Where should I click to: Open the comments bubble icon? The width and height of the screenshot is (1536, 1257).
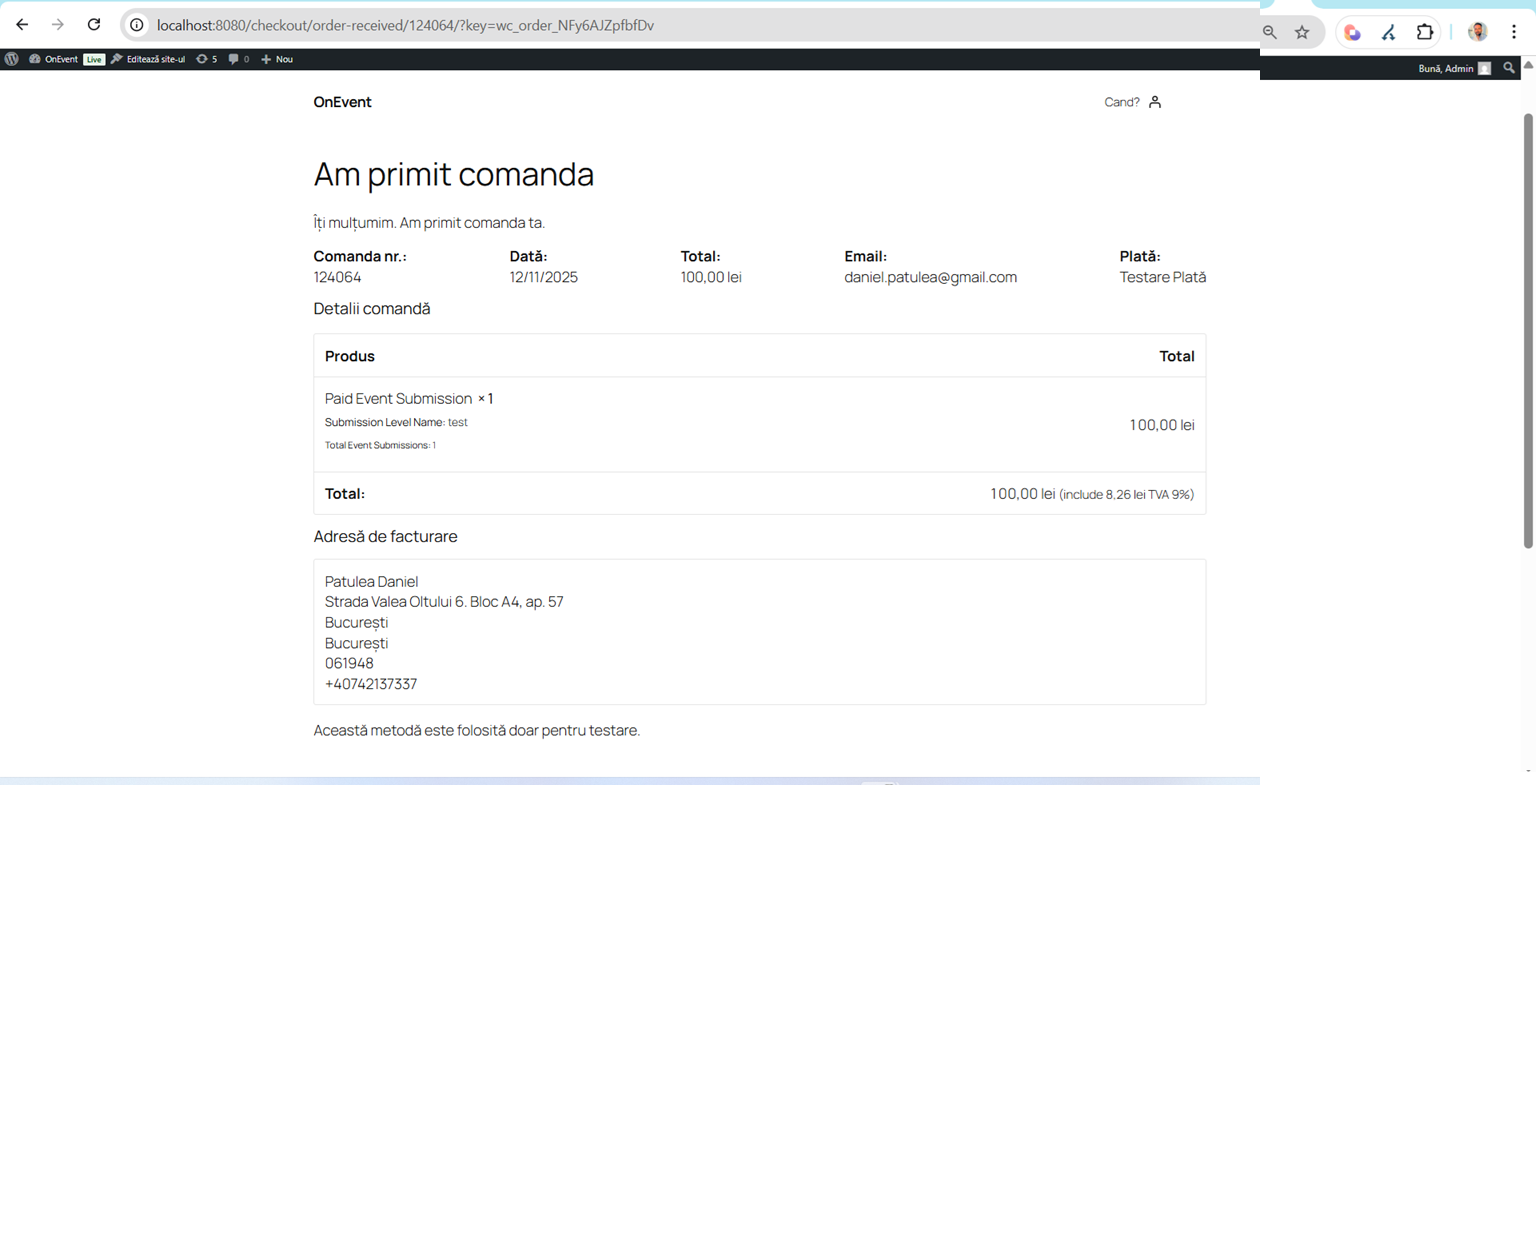pos(238,59)
